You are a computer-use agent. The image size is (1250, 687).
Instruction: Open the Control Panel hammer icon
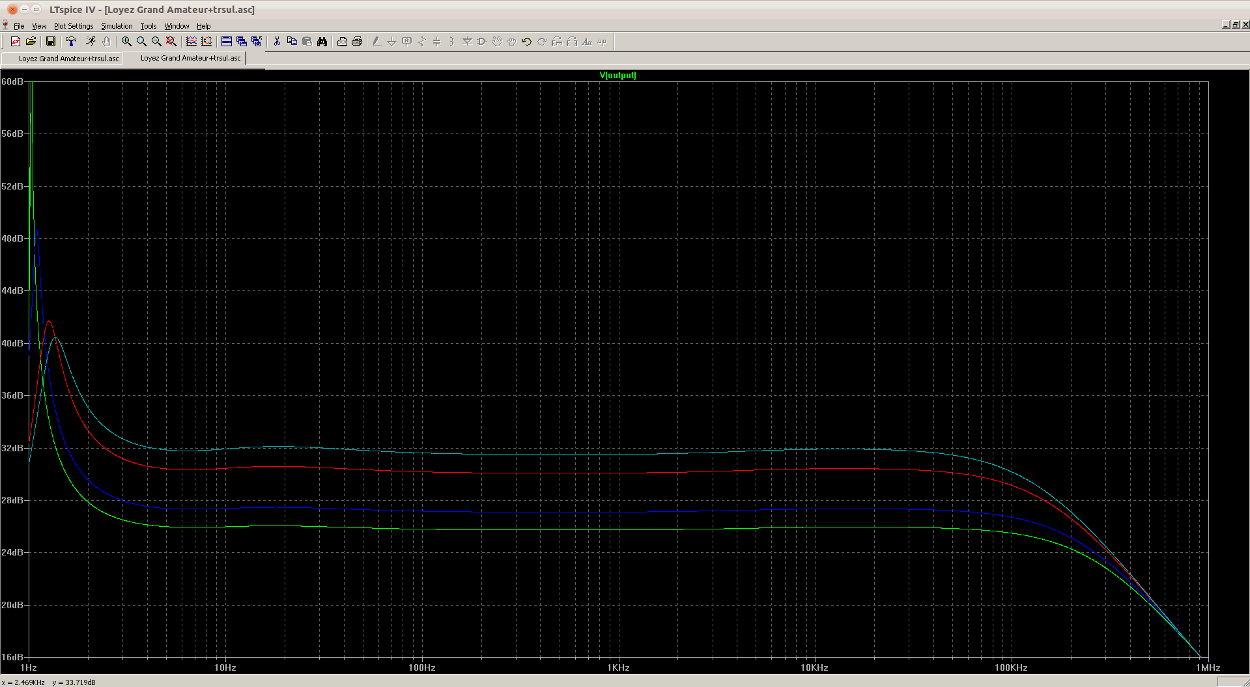point(71,41)
